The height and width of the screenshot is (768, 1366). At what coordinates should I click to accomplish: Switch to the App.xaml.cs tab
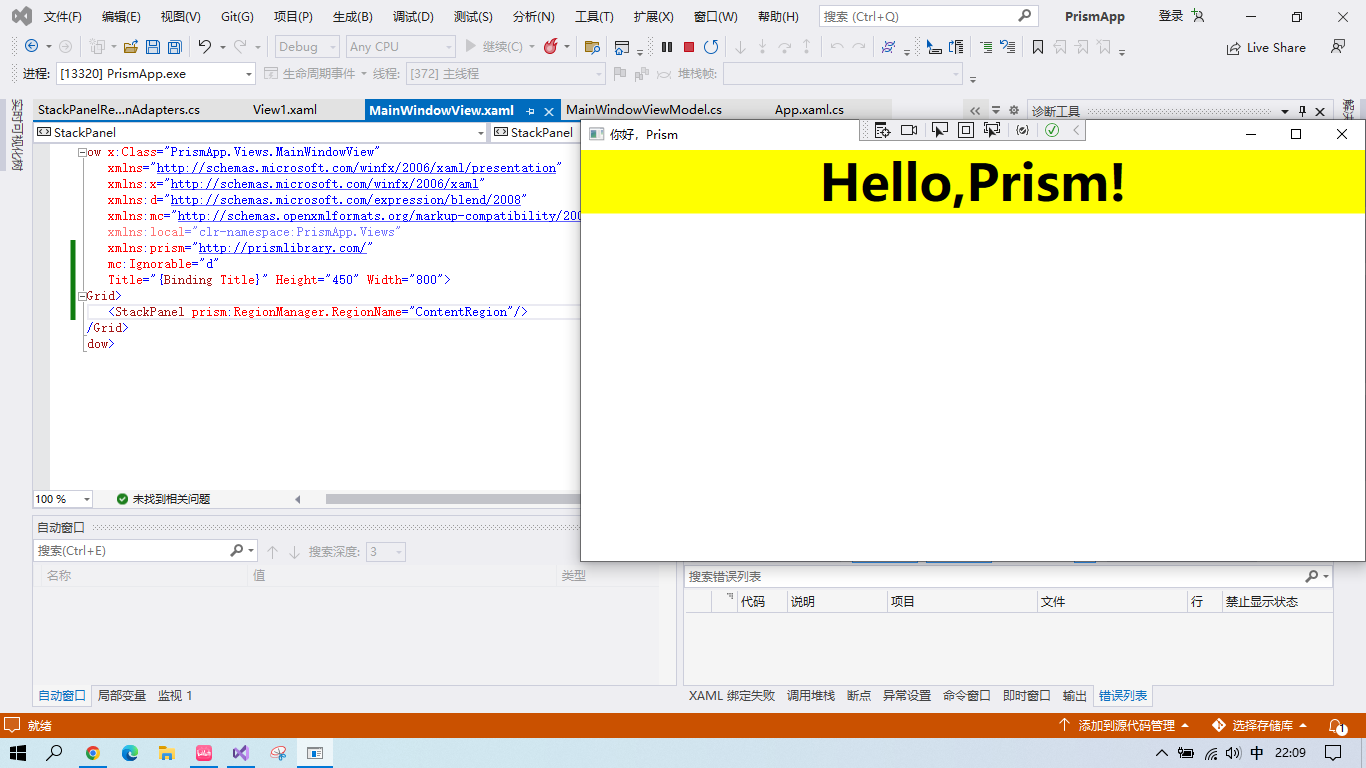pos(809,110)
